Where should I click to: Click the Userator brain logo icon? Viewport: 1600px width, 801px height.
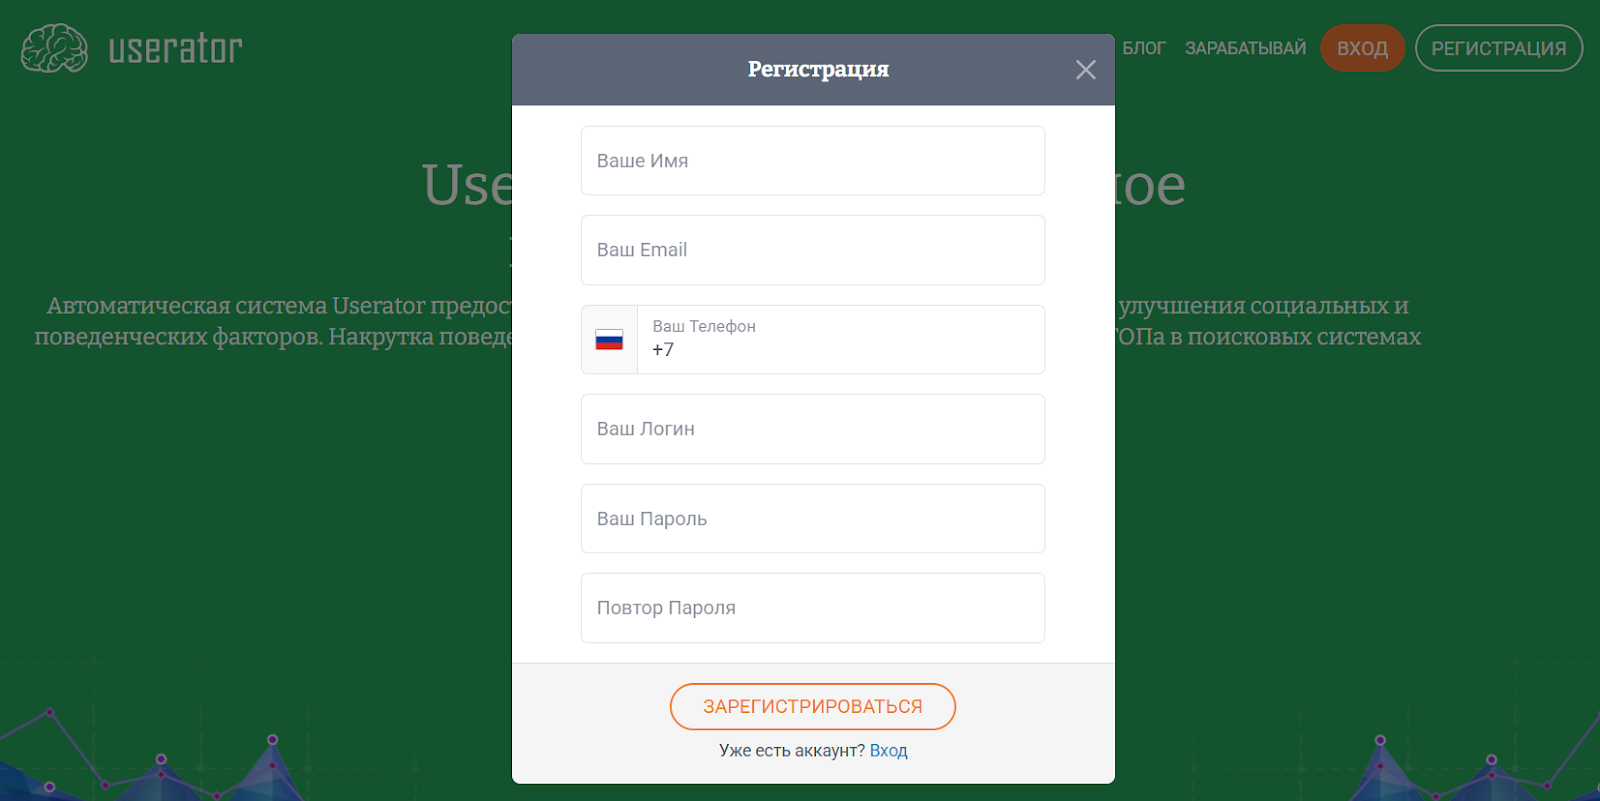54,48
